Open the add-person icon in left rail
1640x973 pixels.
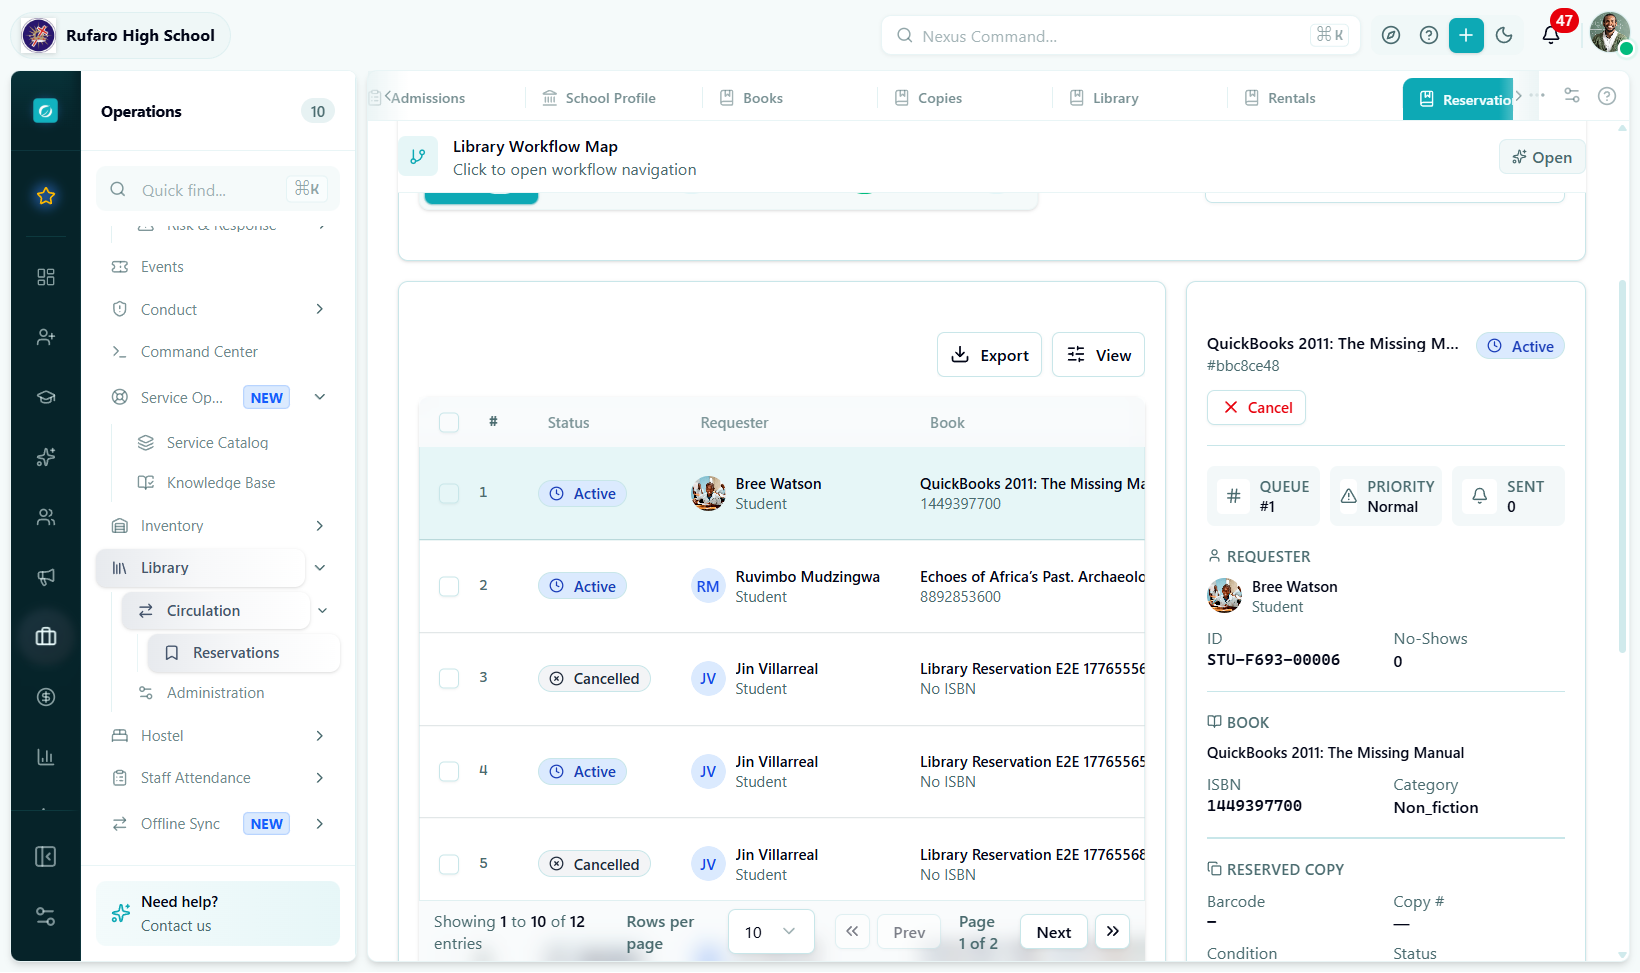pyautogui.click(x=46, y=337)
